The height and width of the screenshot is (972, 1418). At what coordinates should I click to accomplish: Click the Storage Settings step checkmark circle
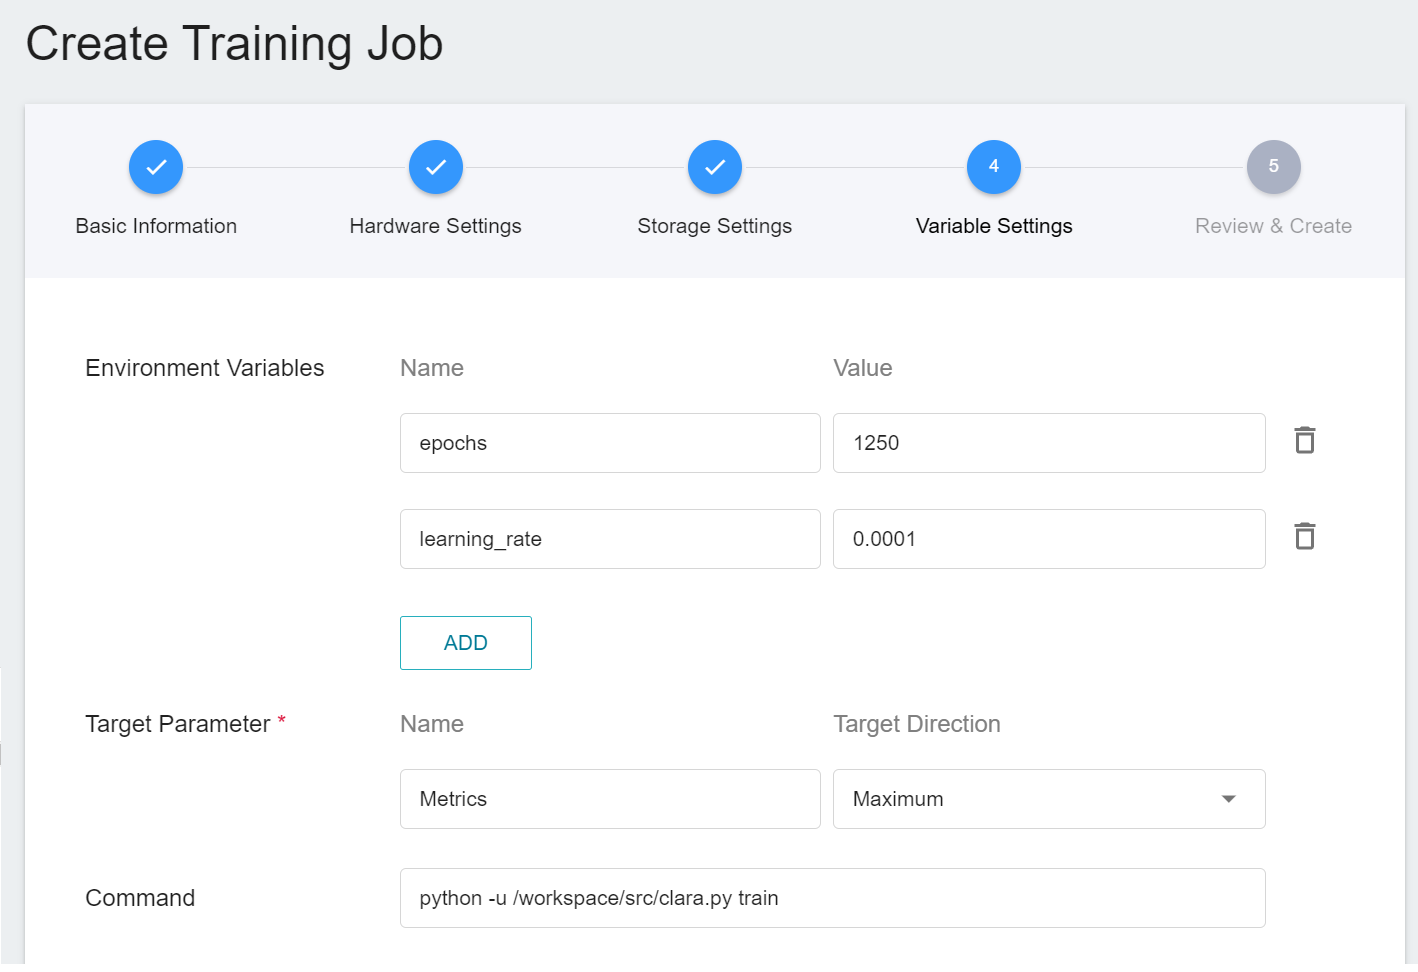(x=714, y=167)
